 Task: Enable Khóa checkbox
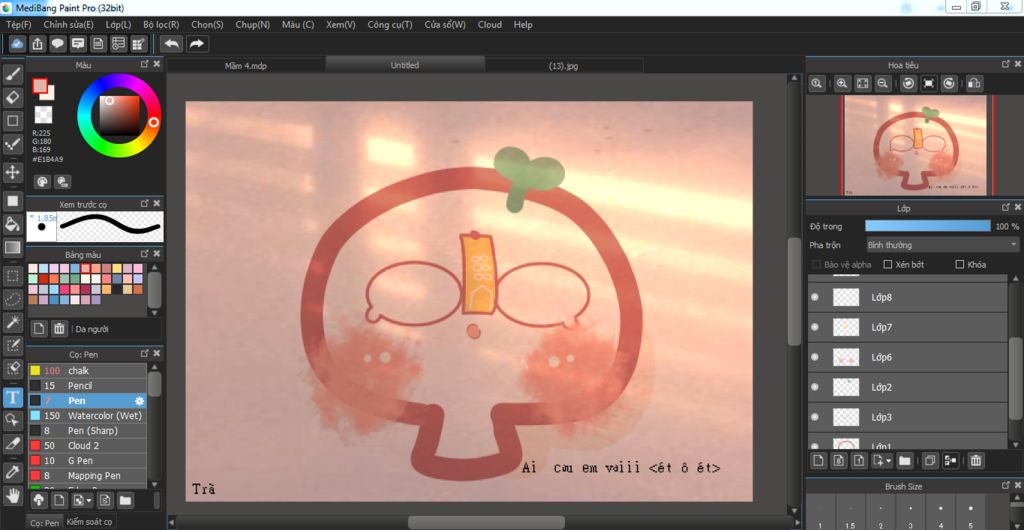959,264
